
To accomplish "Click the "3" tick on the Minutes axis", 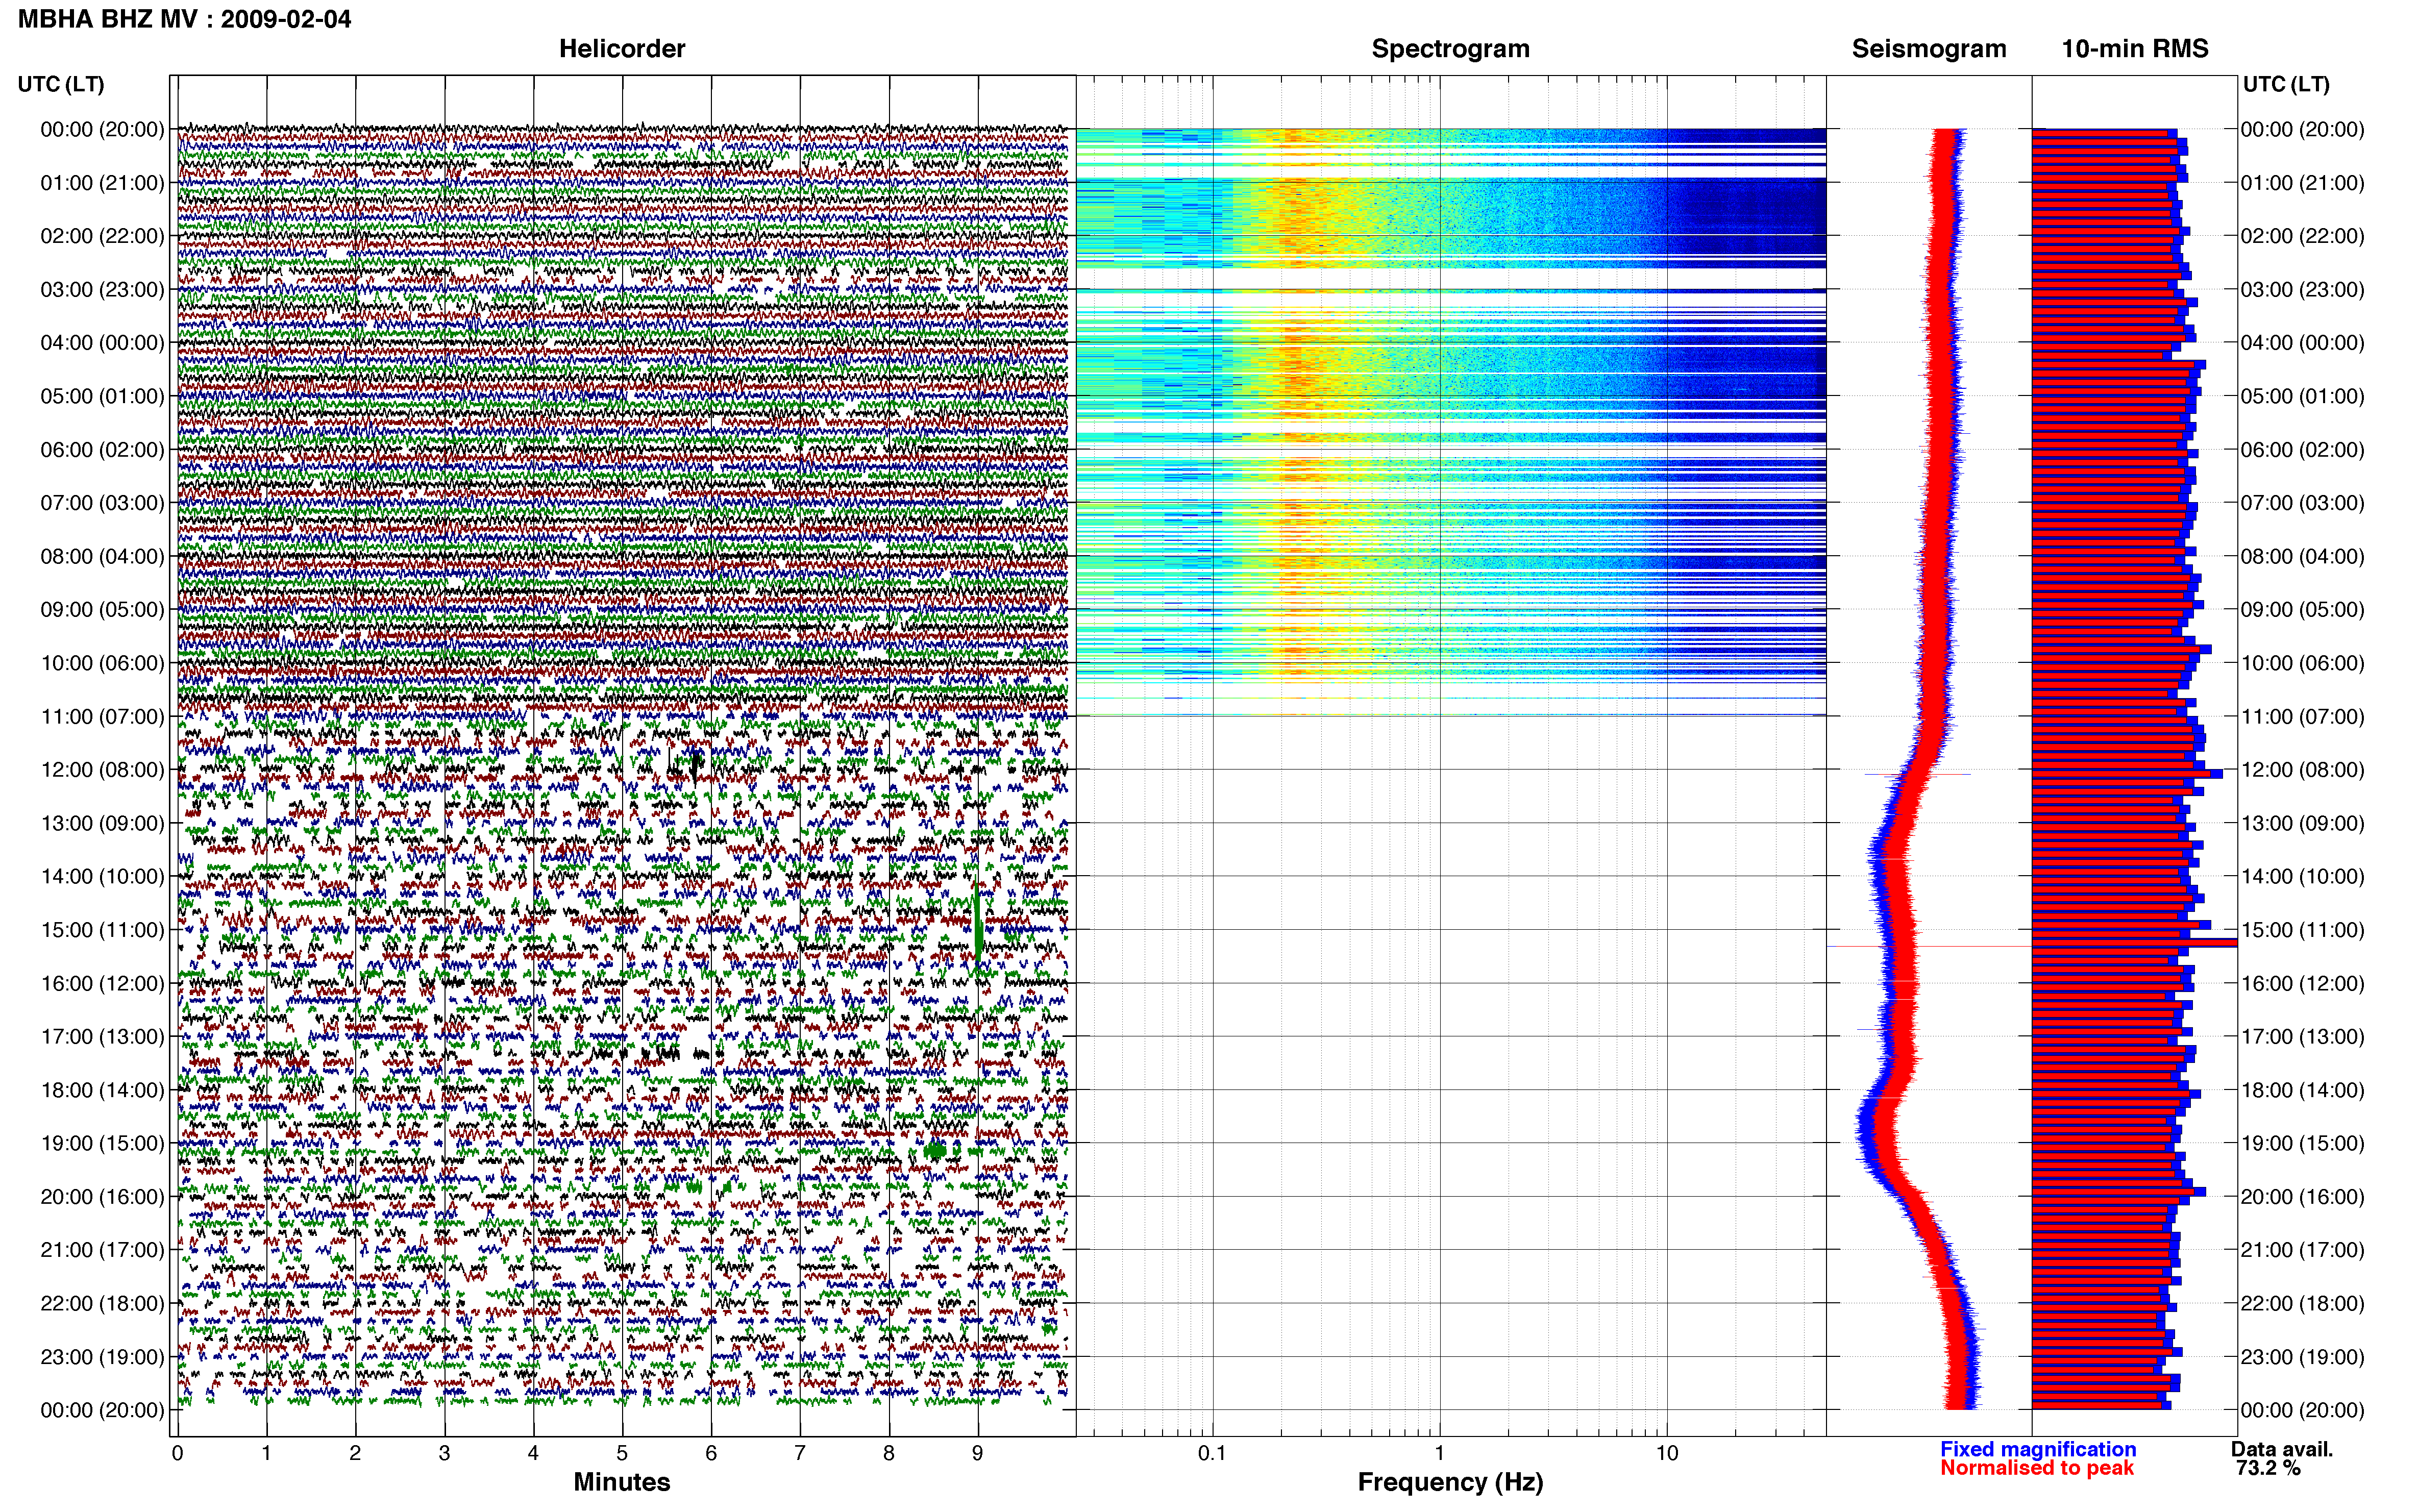I will (x=444, y=1454).
